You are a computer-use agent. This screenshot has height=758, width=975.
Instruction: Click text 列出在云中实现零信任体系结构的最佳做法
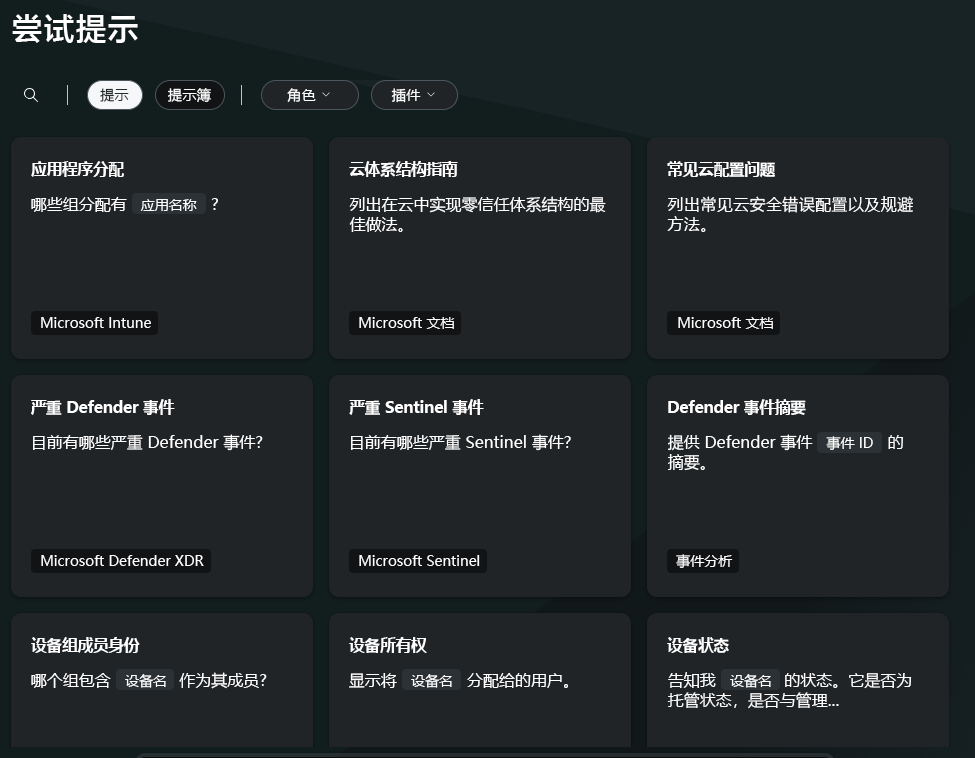pos(477,215)
